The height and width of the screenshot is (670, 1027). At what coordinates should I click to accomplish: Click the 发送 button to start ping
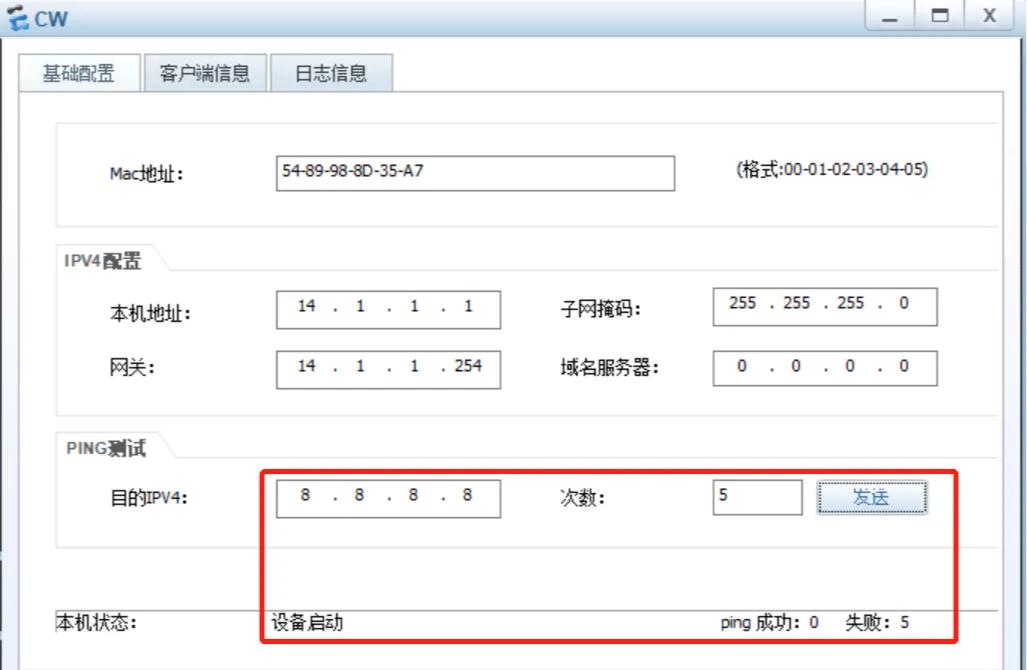point(873,496)
